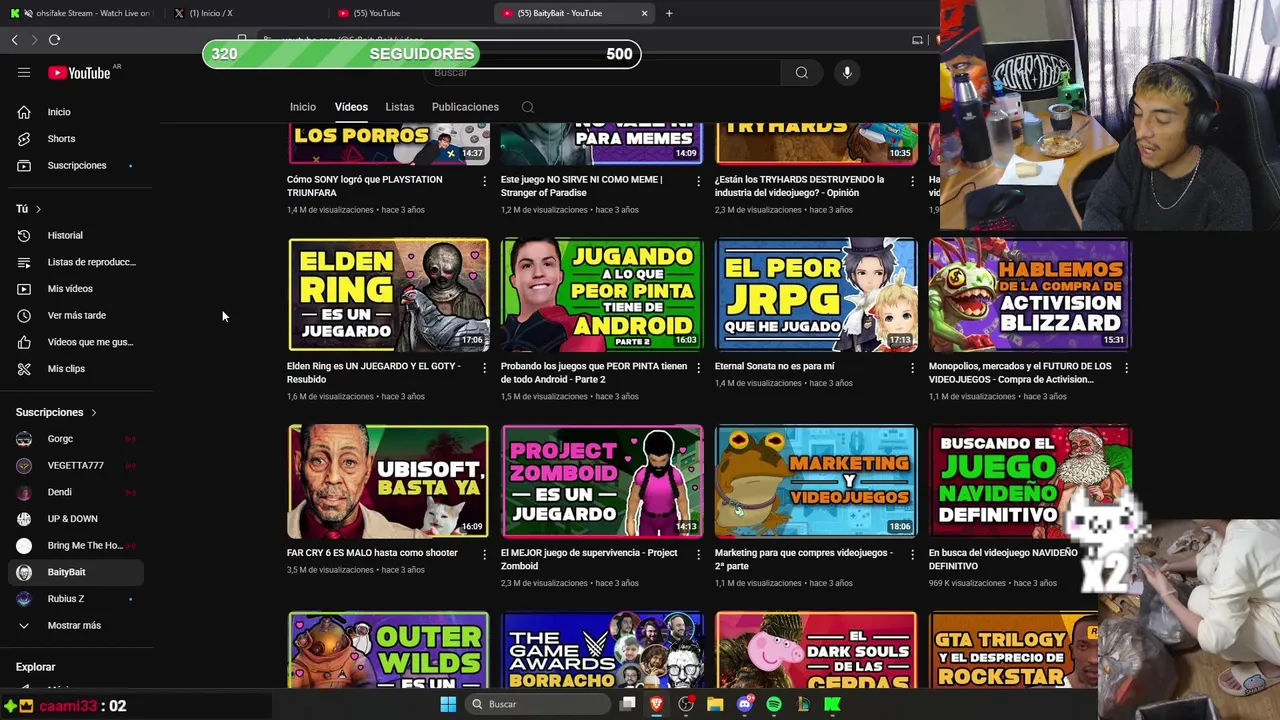Select the Vídeos channel tab
This screenshot has width=1280, height=720.
point(351,107)
